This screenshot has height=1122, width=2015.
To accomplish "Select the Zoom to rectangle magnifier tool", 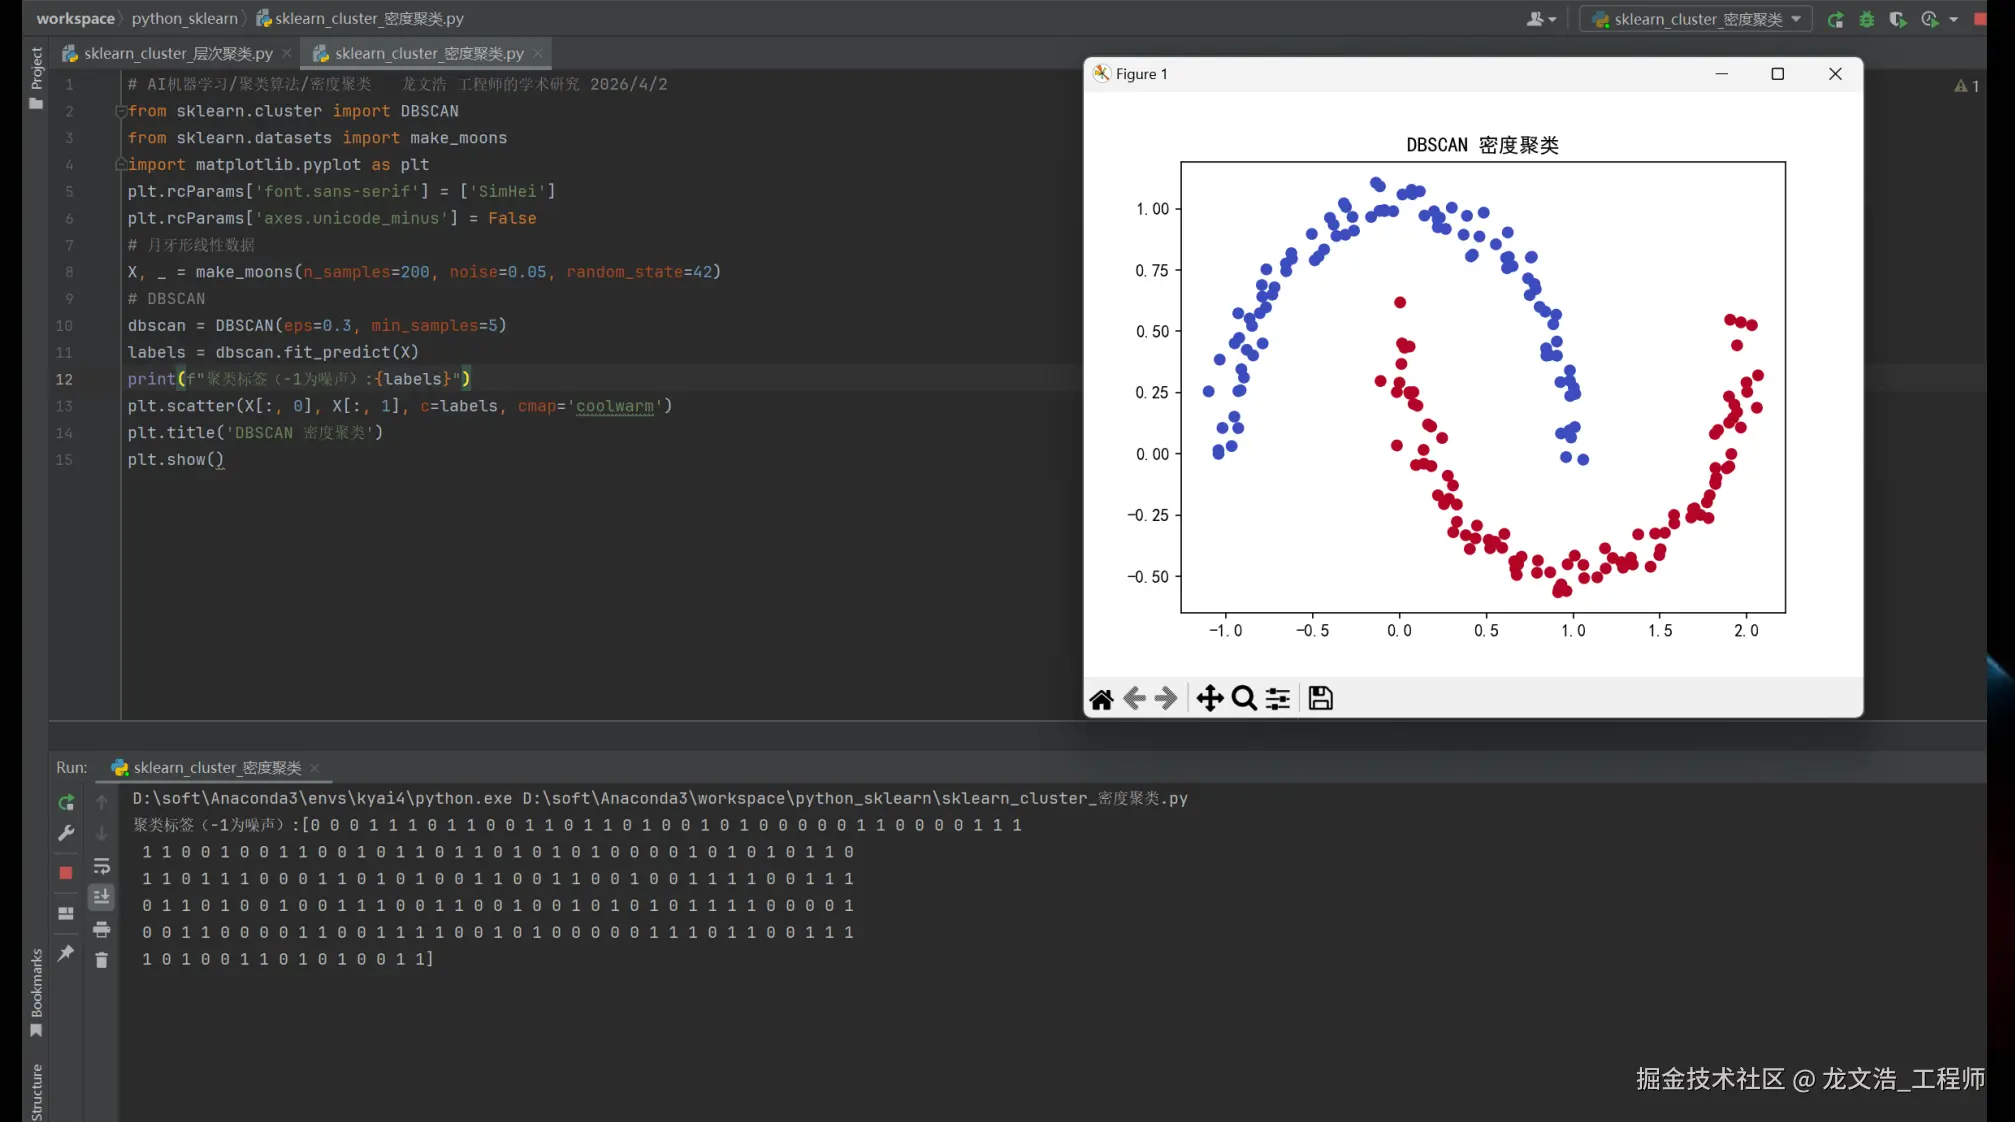I will (1243, 698).
